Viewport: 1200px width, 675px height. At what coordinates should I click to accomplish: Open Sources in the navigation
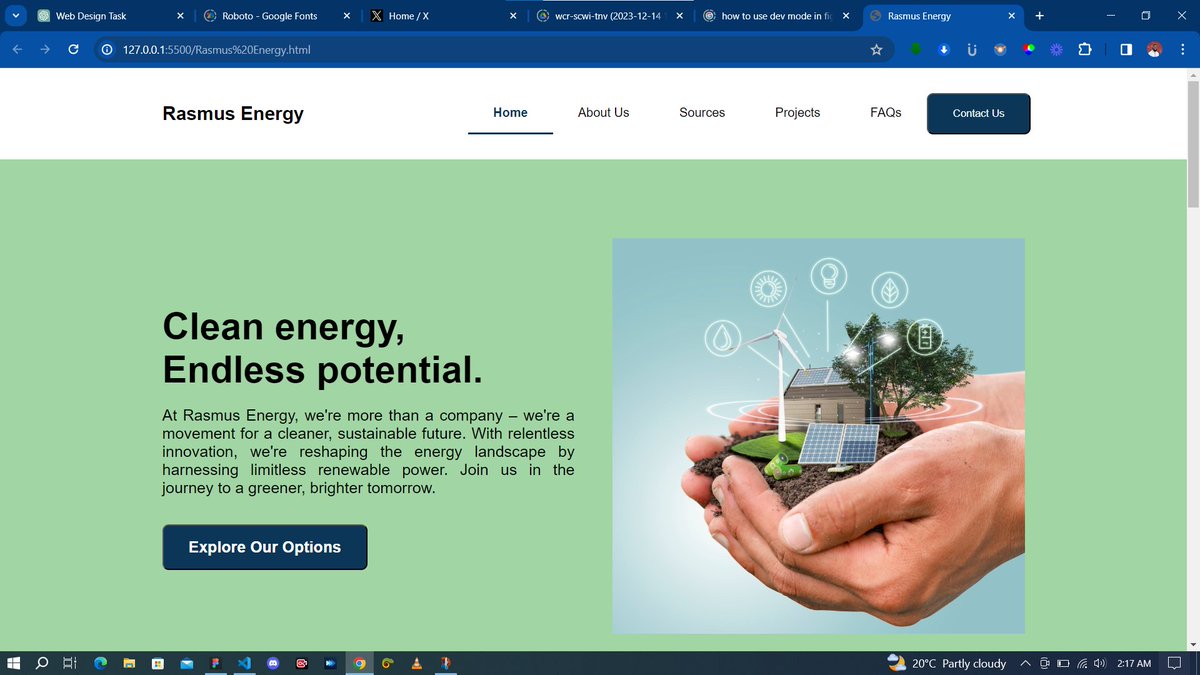[x=702, y=113]
